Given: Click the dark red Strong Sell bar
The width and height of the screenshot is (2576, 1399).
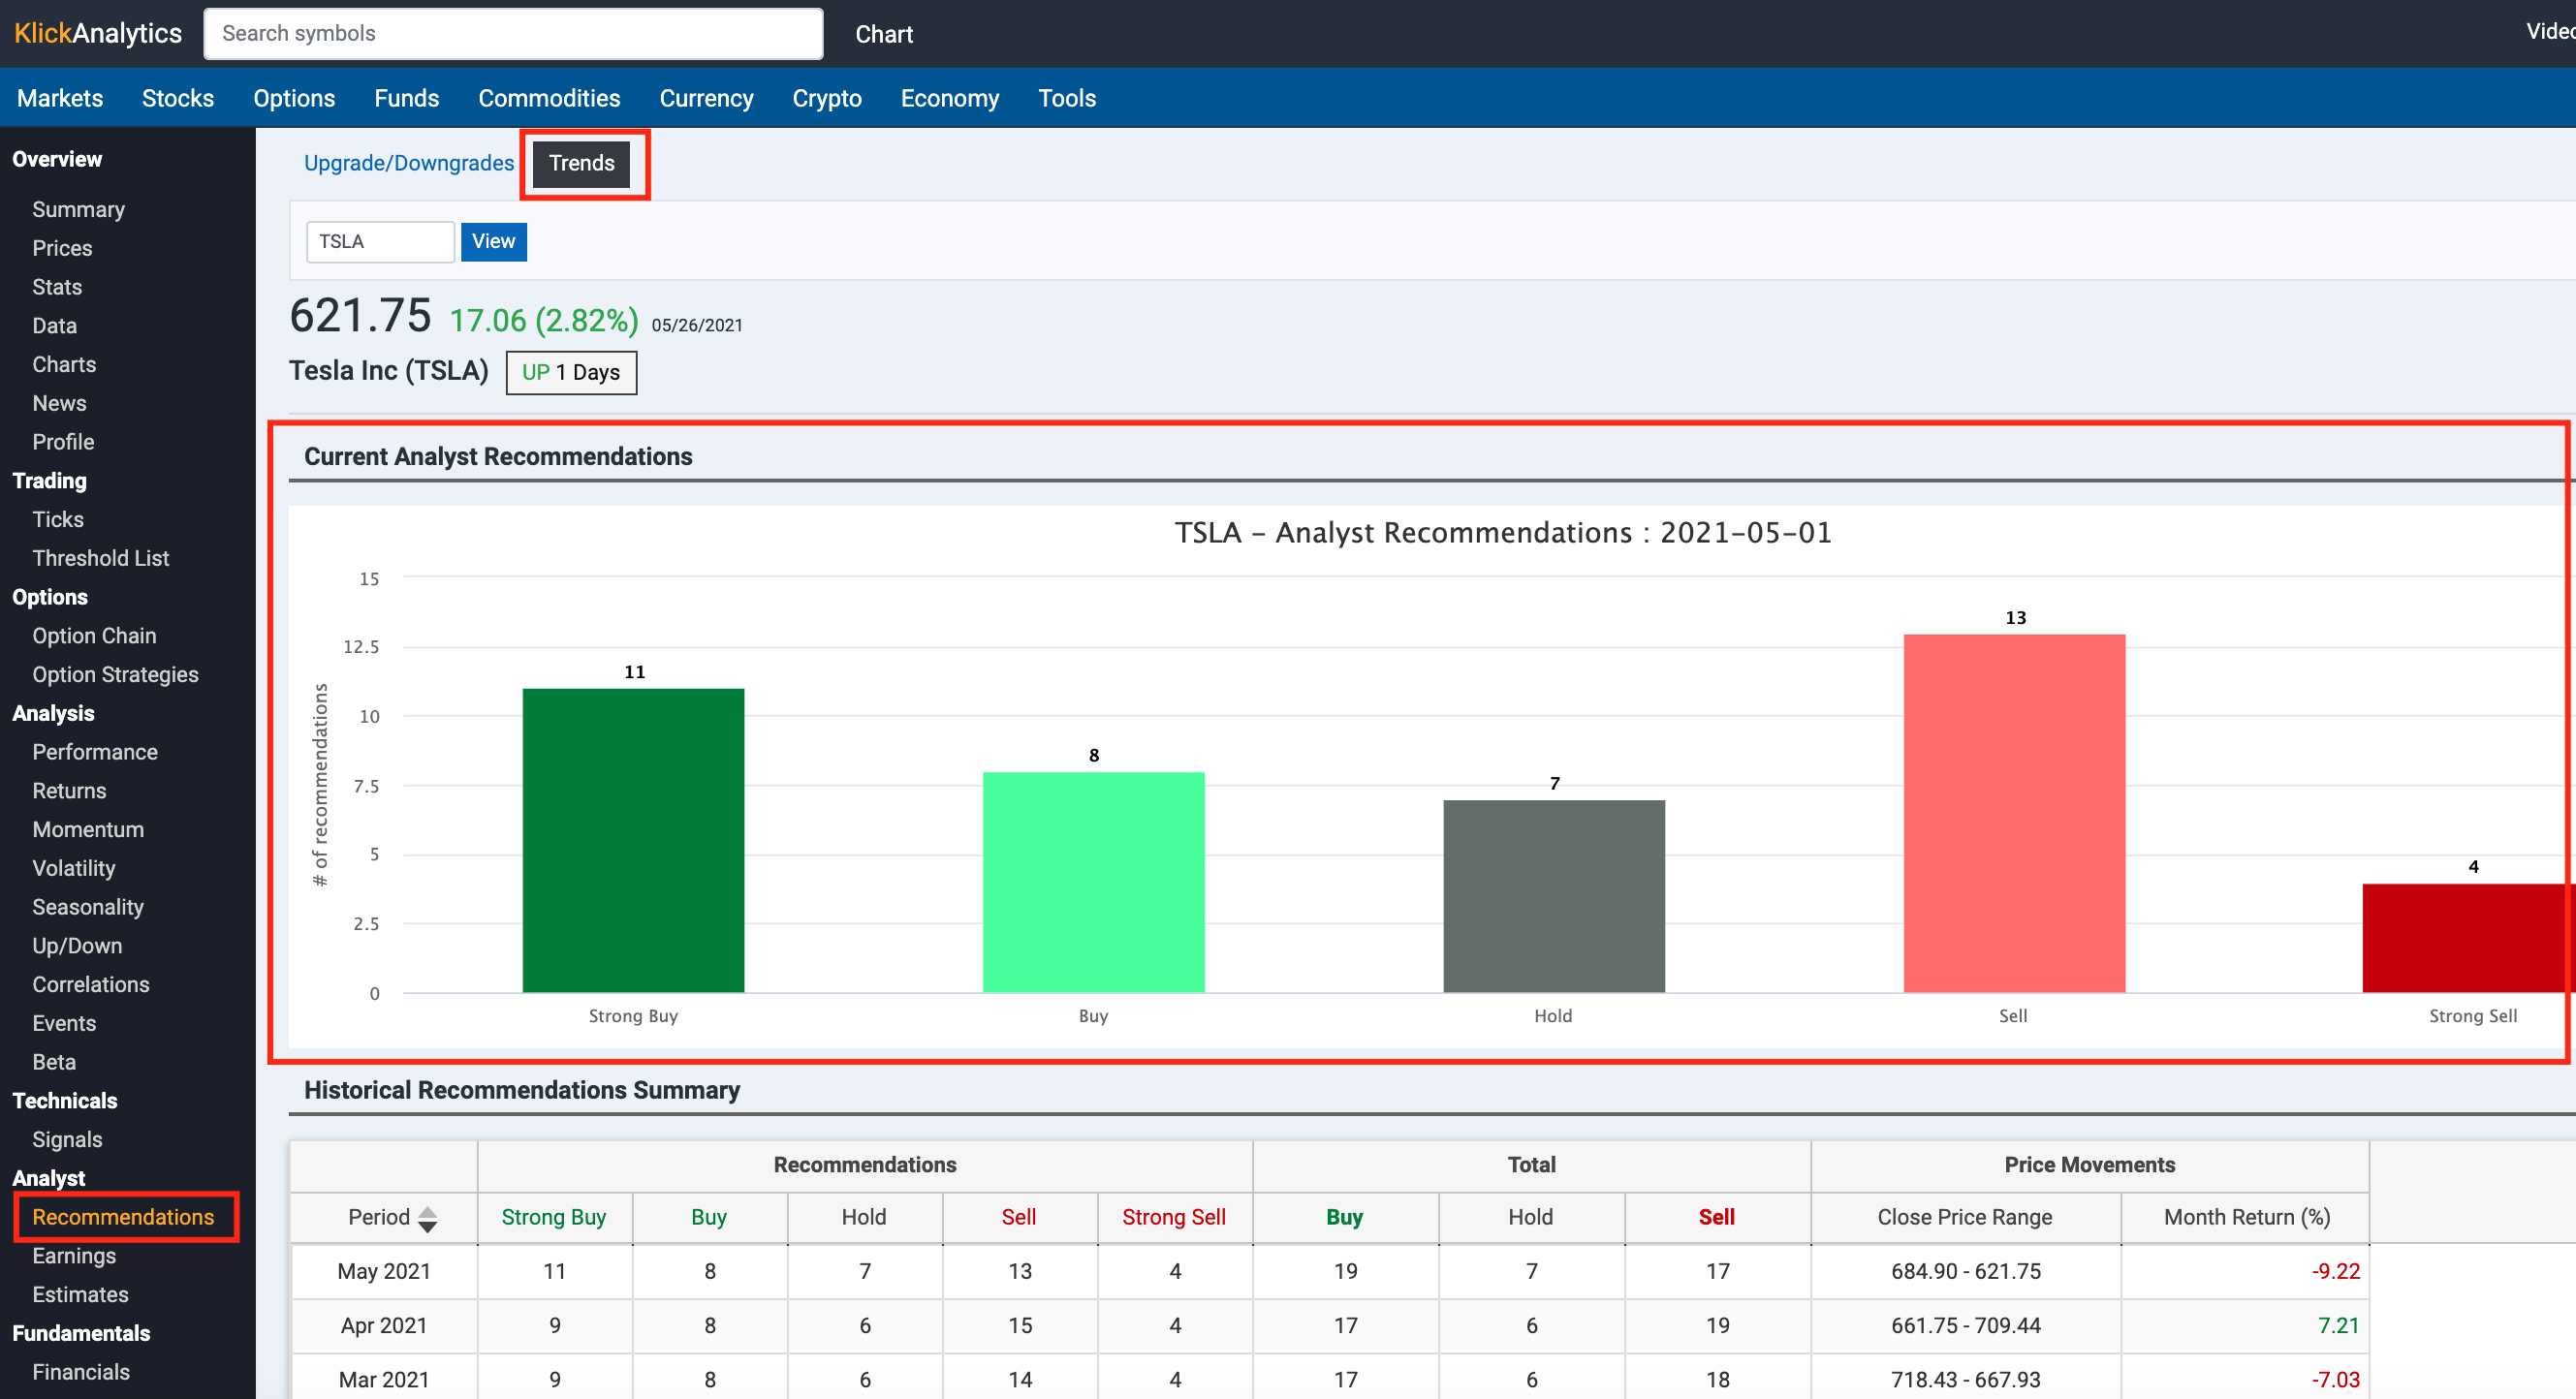Looking at the screenshot, I should pos(2467,938).
